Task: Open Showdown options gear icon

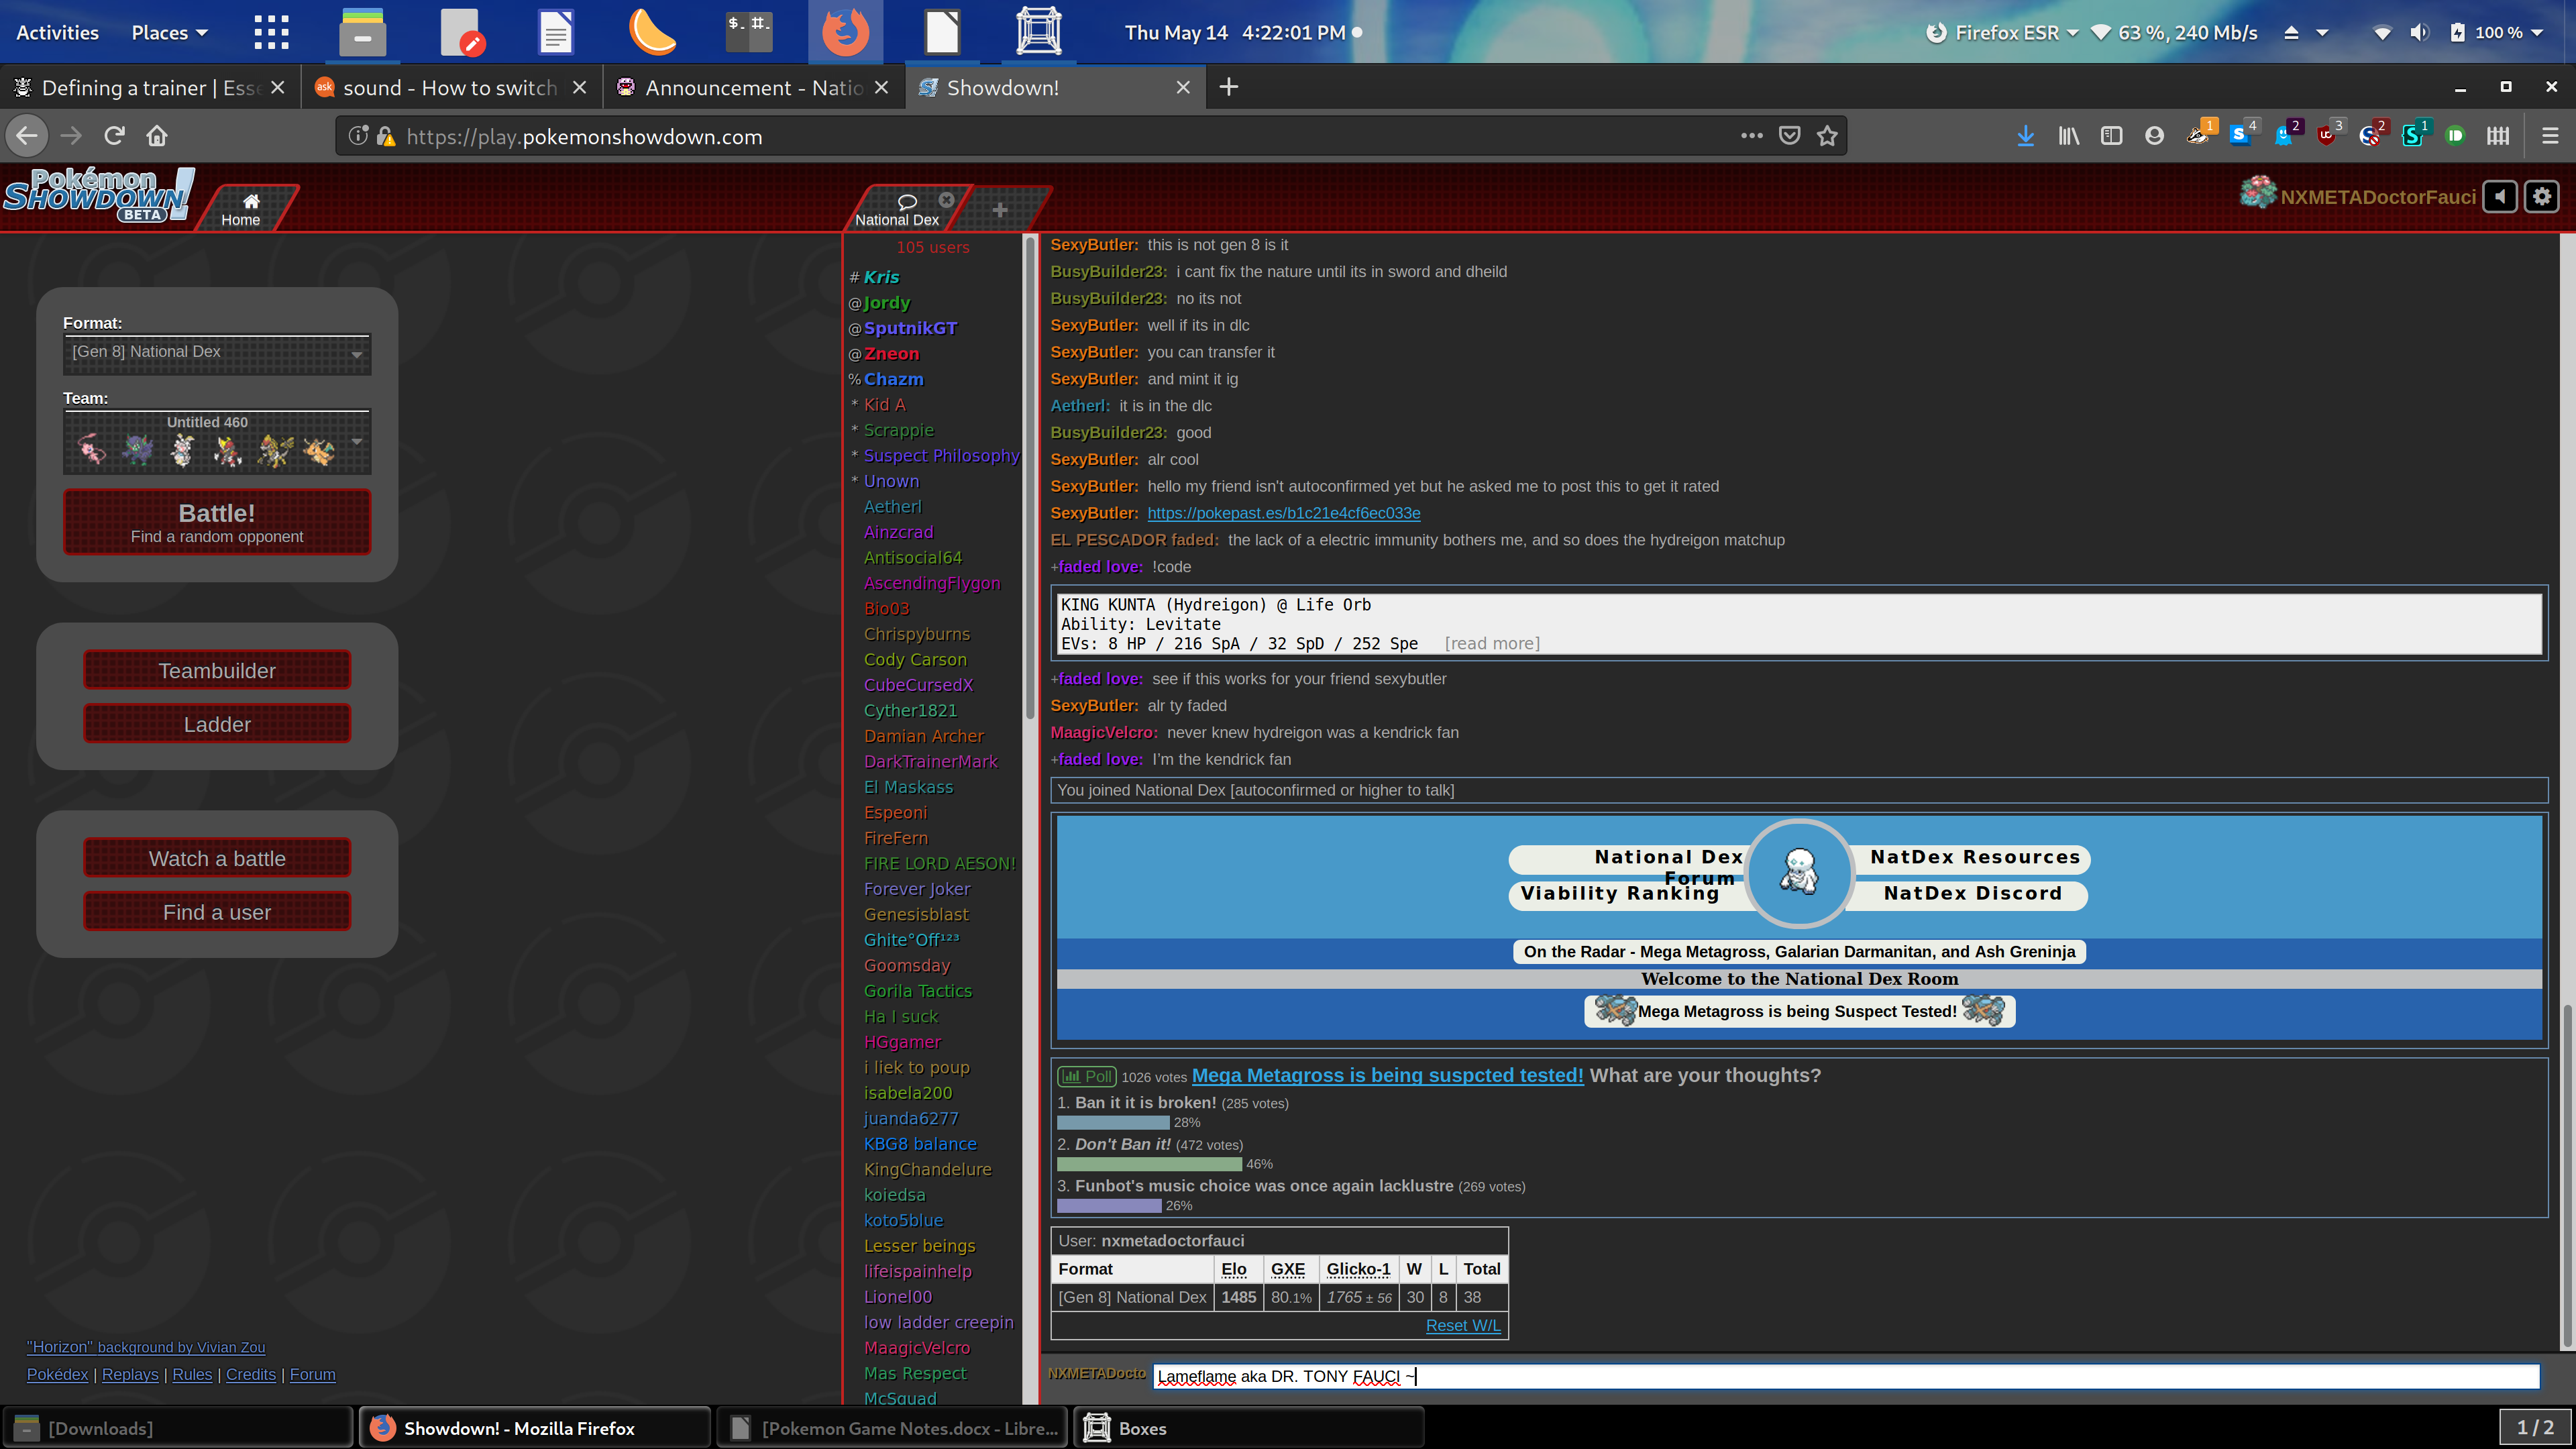Action: (x=2541, y=196)
